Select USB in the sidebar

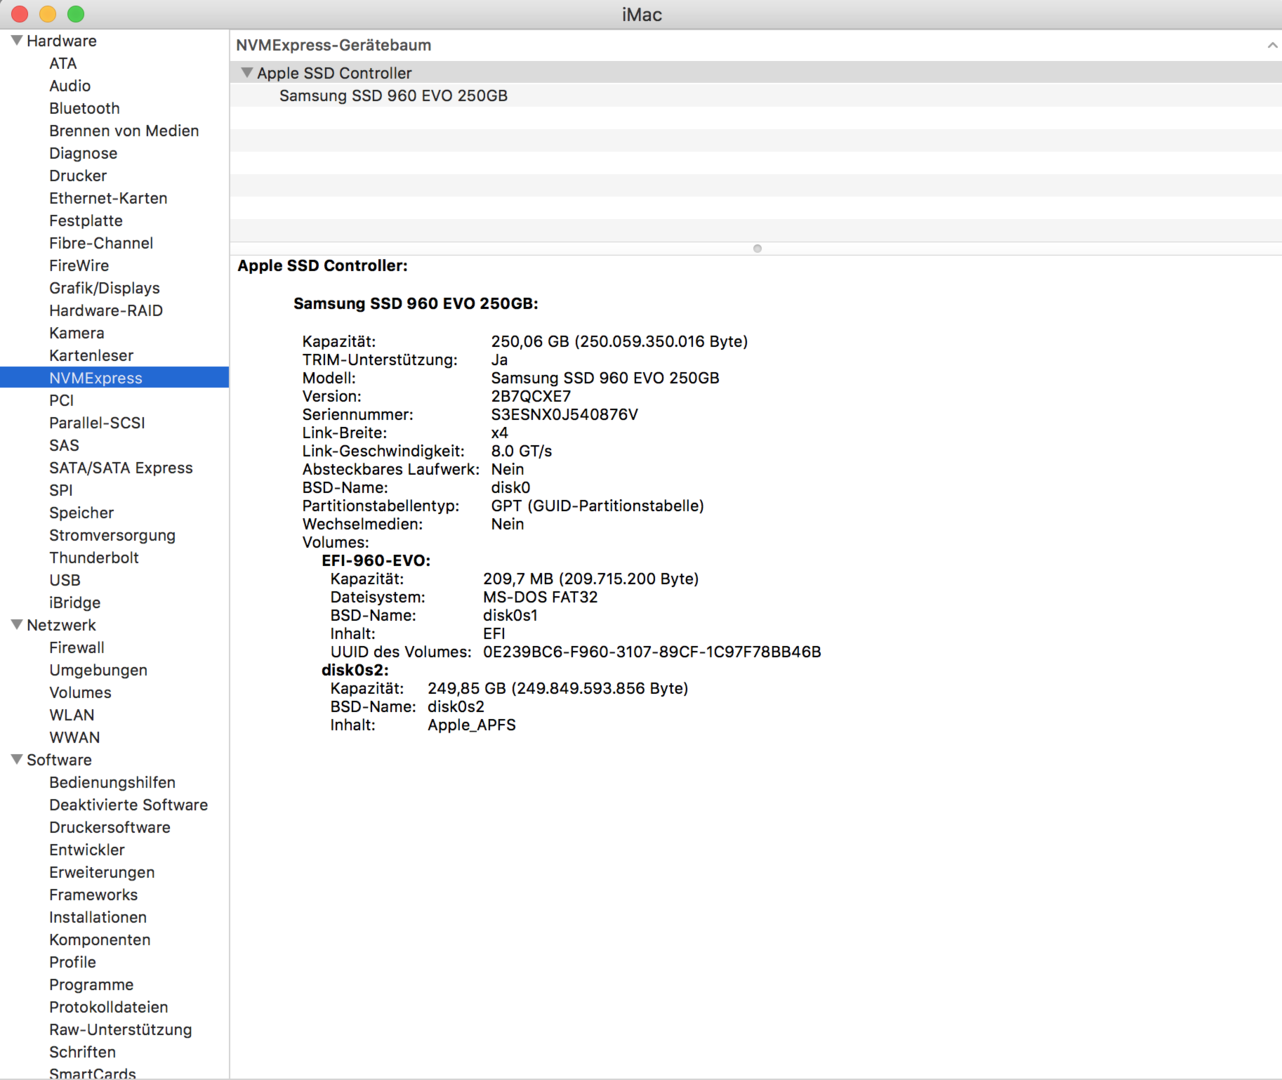click(65, 580)
